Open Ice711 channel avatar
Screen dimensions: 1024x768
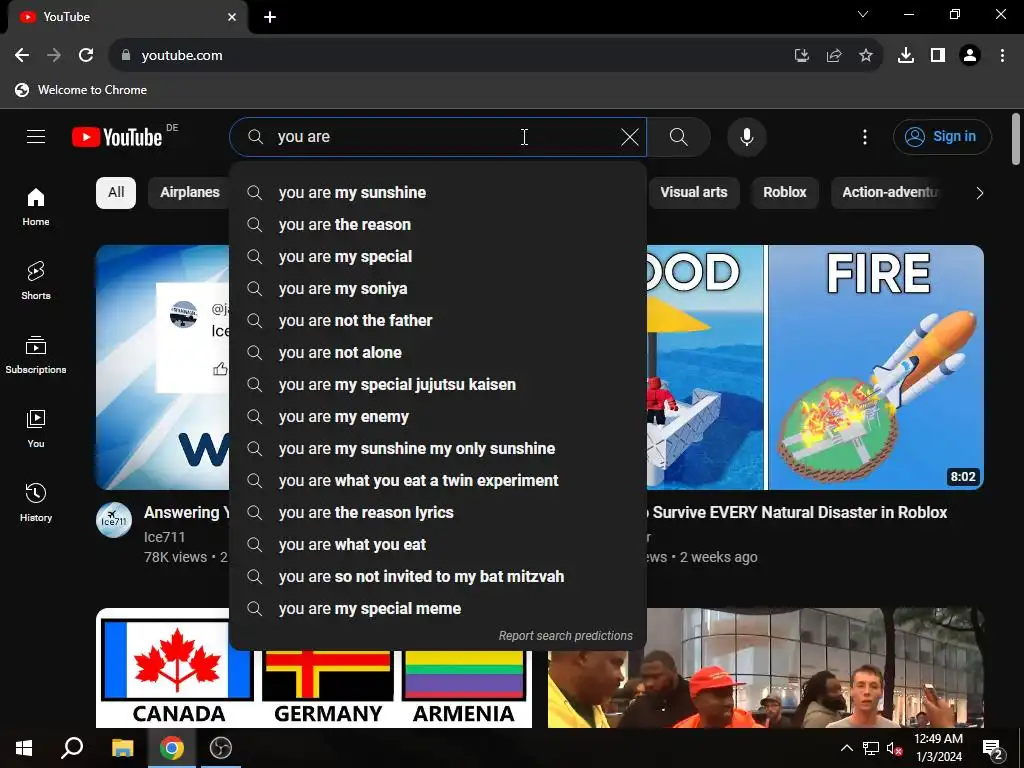pyautogui.click(x=114, y=520)
